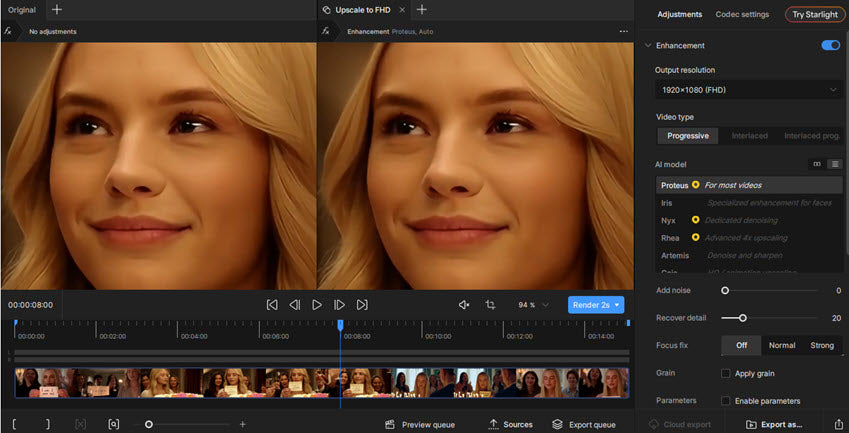This screenshot has width=849, height=433.
Task: Click the Try Starlight button
Action: (815, 15)
